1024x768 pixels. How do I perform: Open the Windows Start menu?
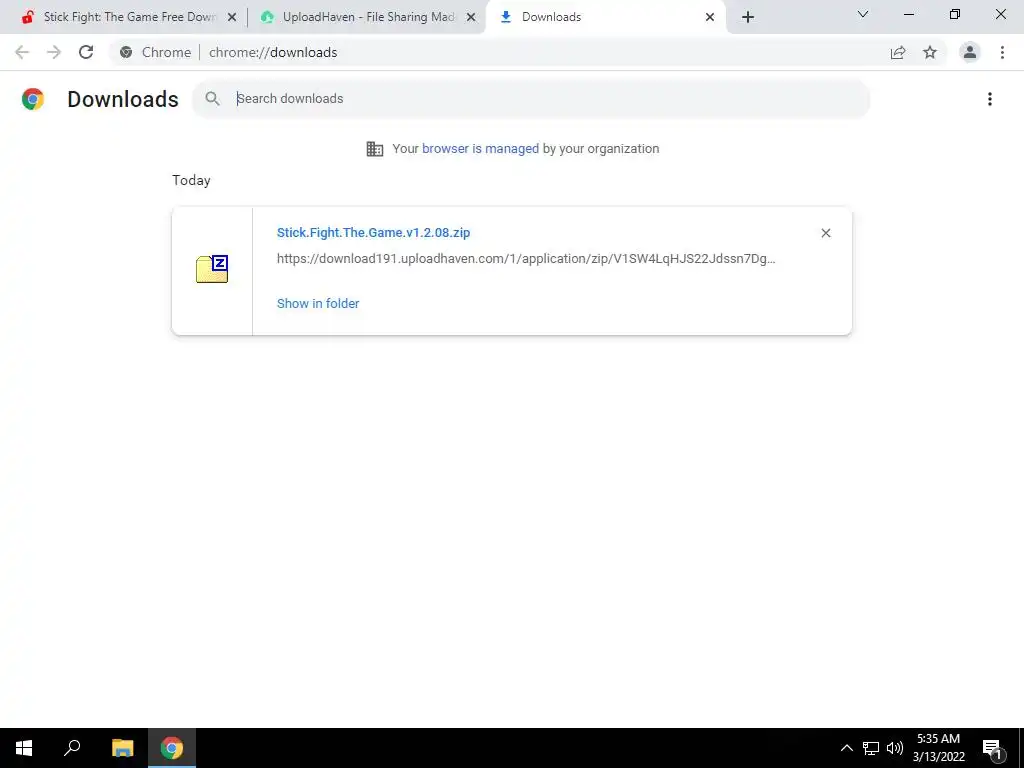pos(24,748)
